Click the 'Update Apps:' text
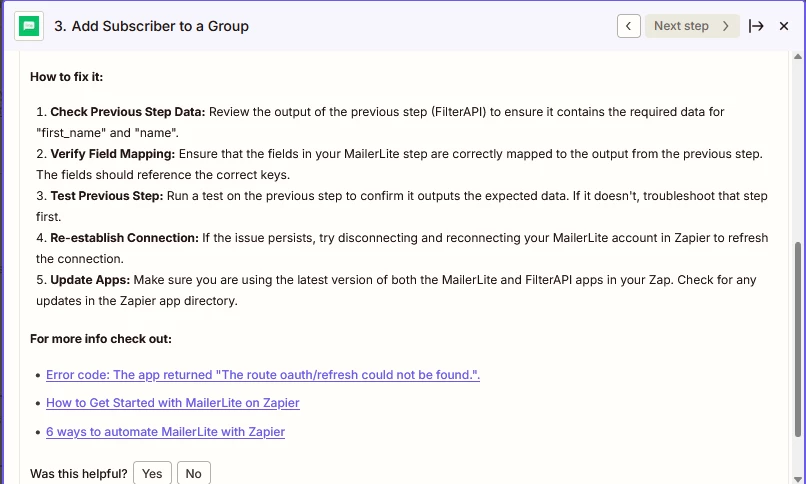This screenshot has width=806, height=484. 90,281
